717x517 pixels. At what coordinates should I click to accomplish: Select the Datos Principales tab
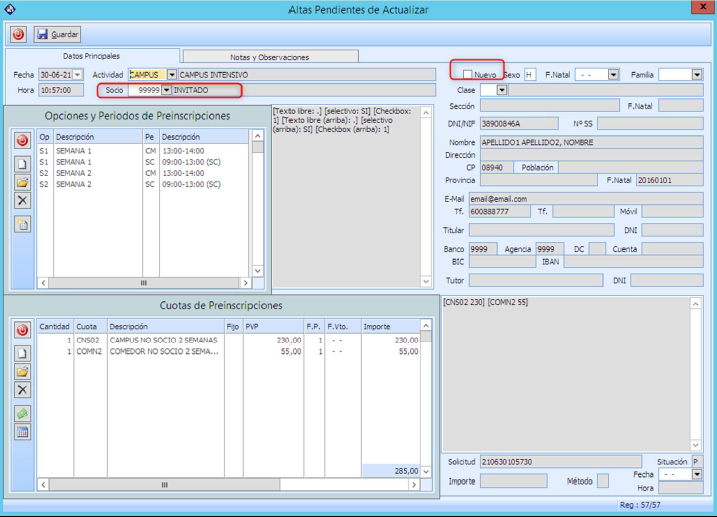91,56
